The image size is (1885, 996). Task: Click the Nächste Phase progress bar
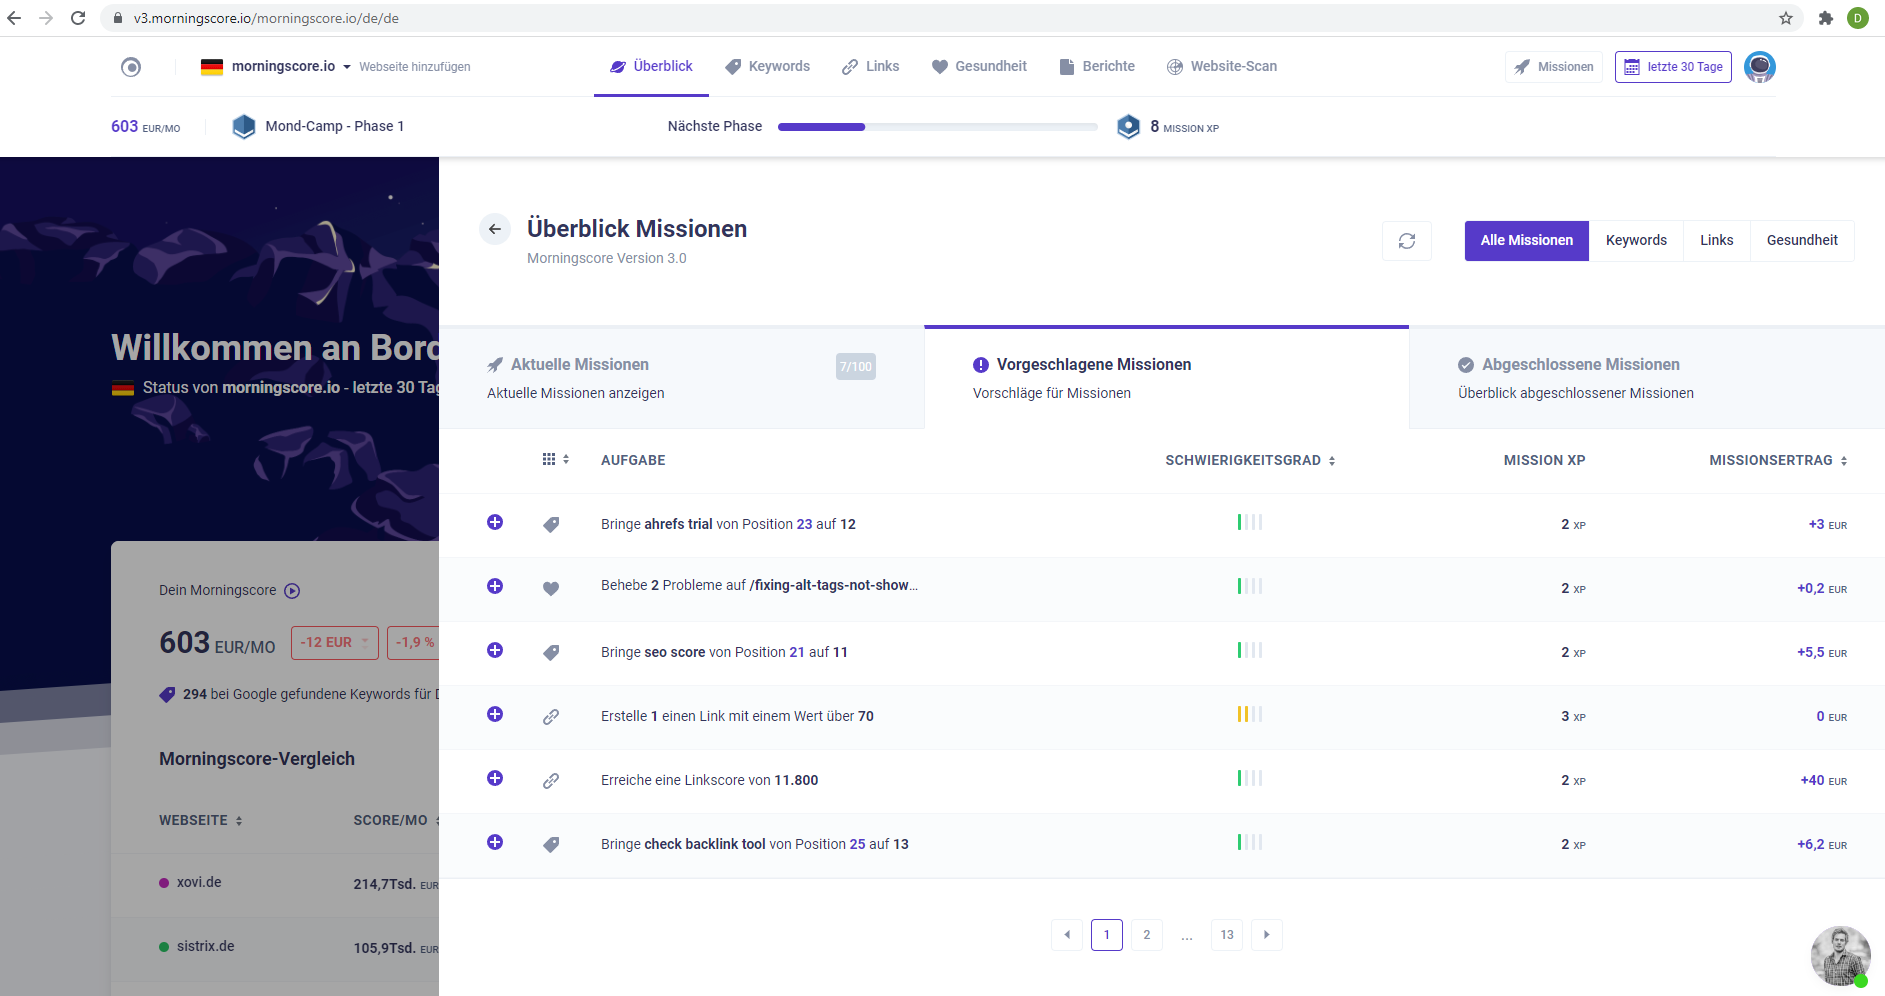pos(937,127)
